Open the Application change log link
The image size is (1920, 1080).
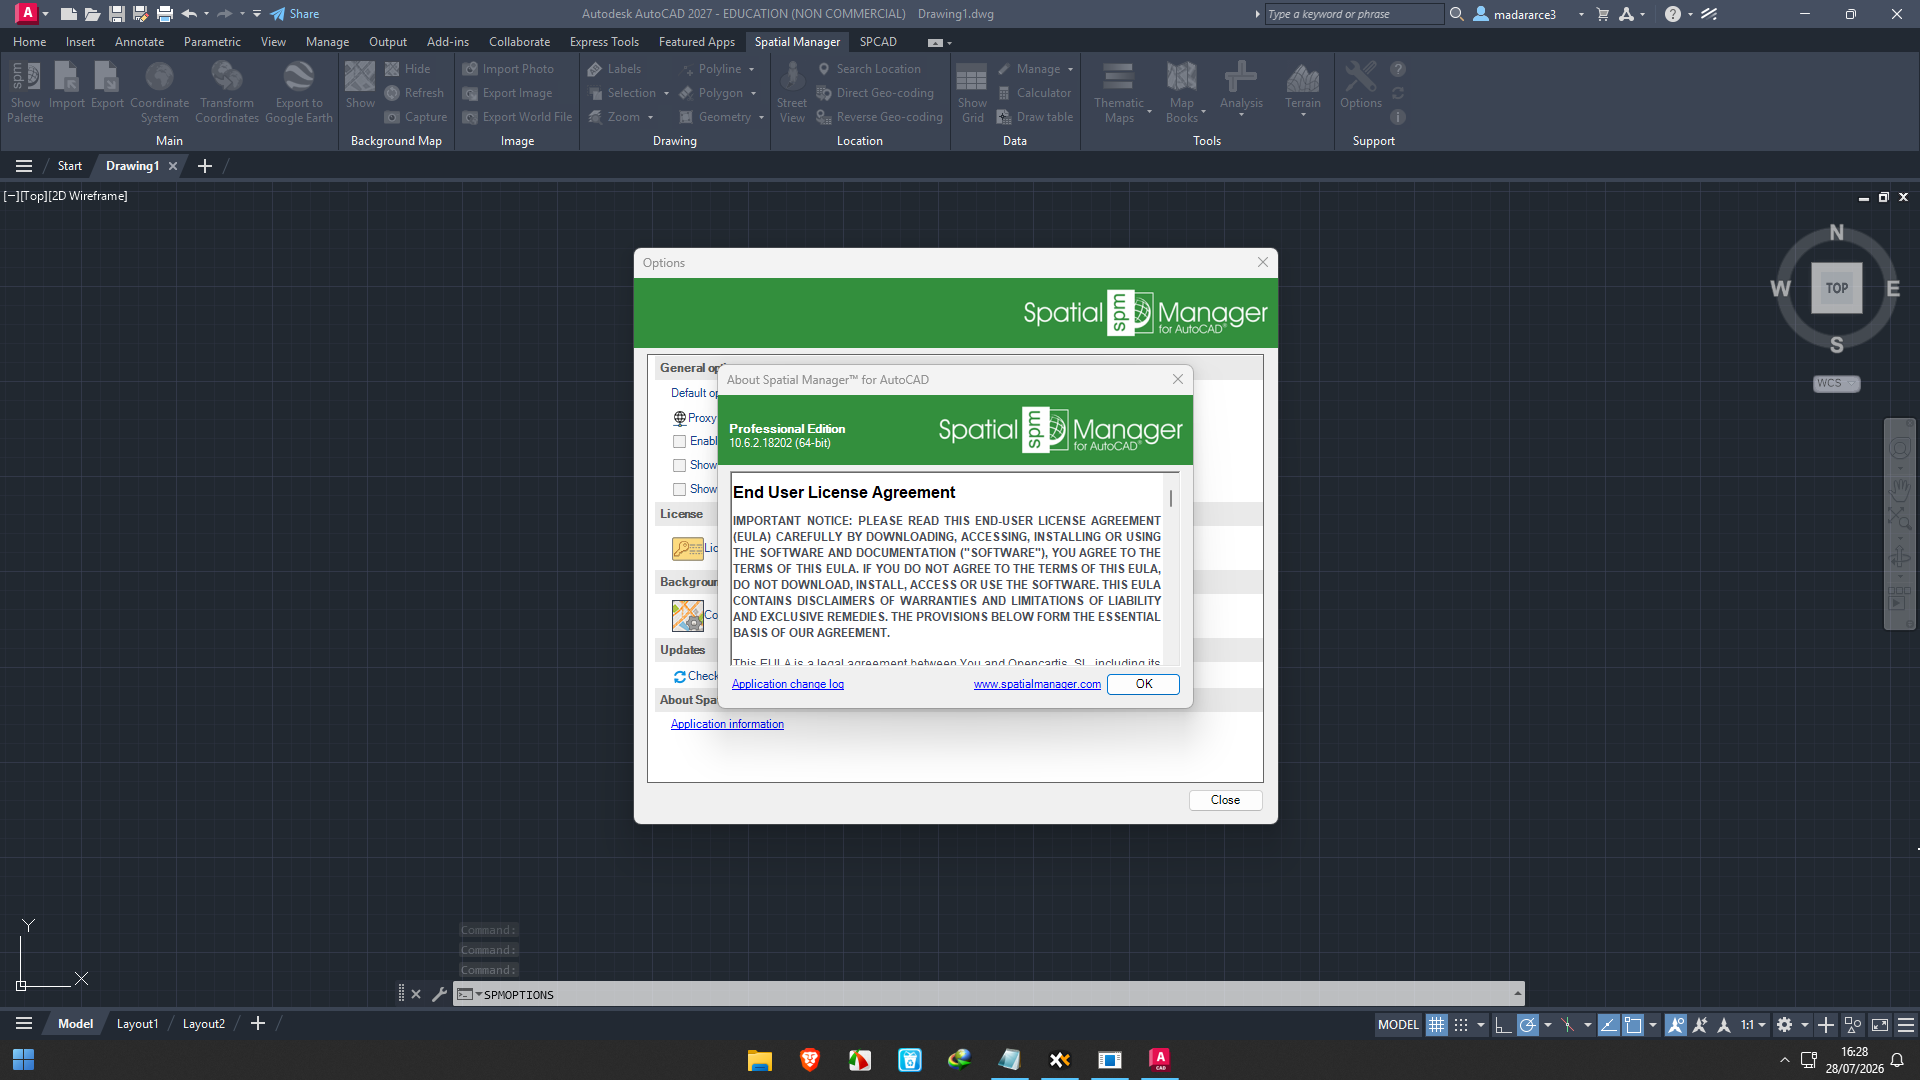(x=788, y=684)
